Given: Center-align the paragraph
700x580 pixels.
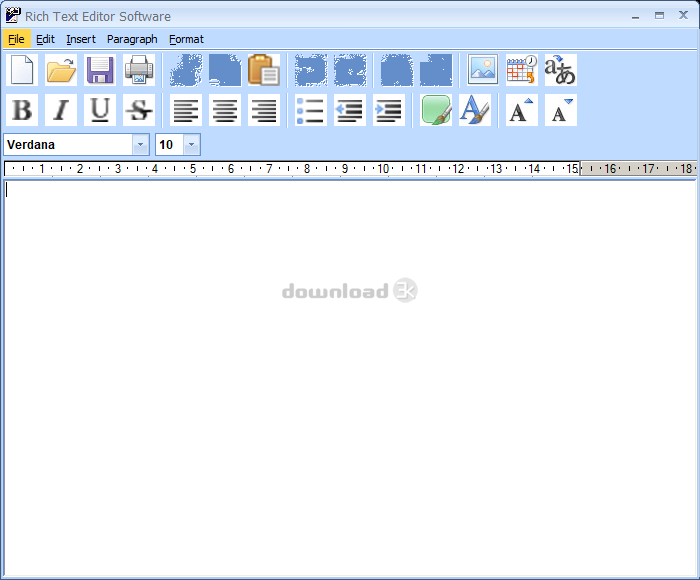Looking at the screenshot, I should coord(225,110).
